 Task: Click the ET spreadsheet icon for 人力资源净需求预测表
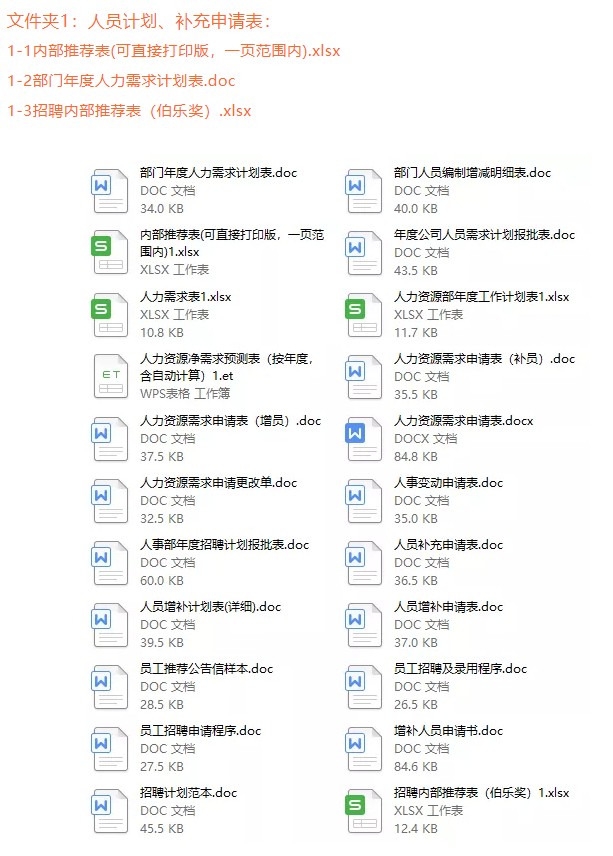pyautogui.click(x=111, y=376)
